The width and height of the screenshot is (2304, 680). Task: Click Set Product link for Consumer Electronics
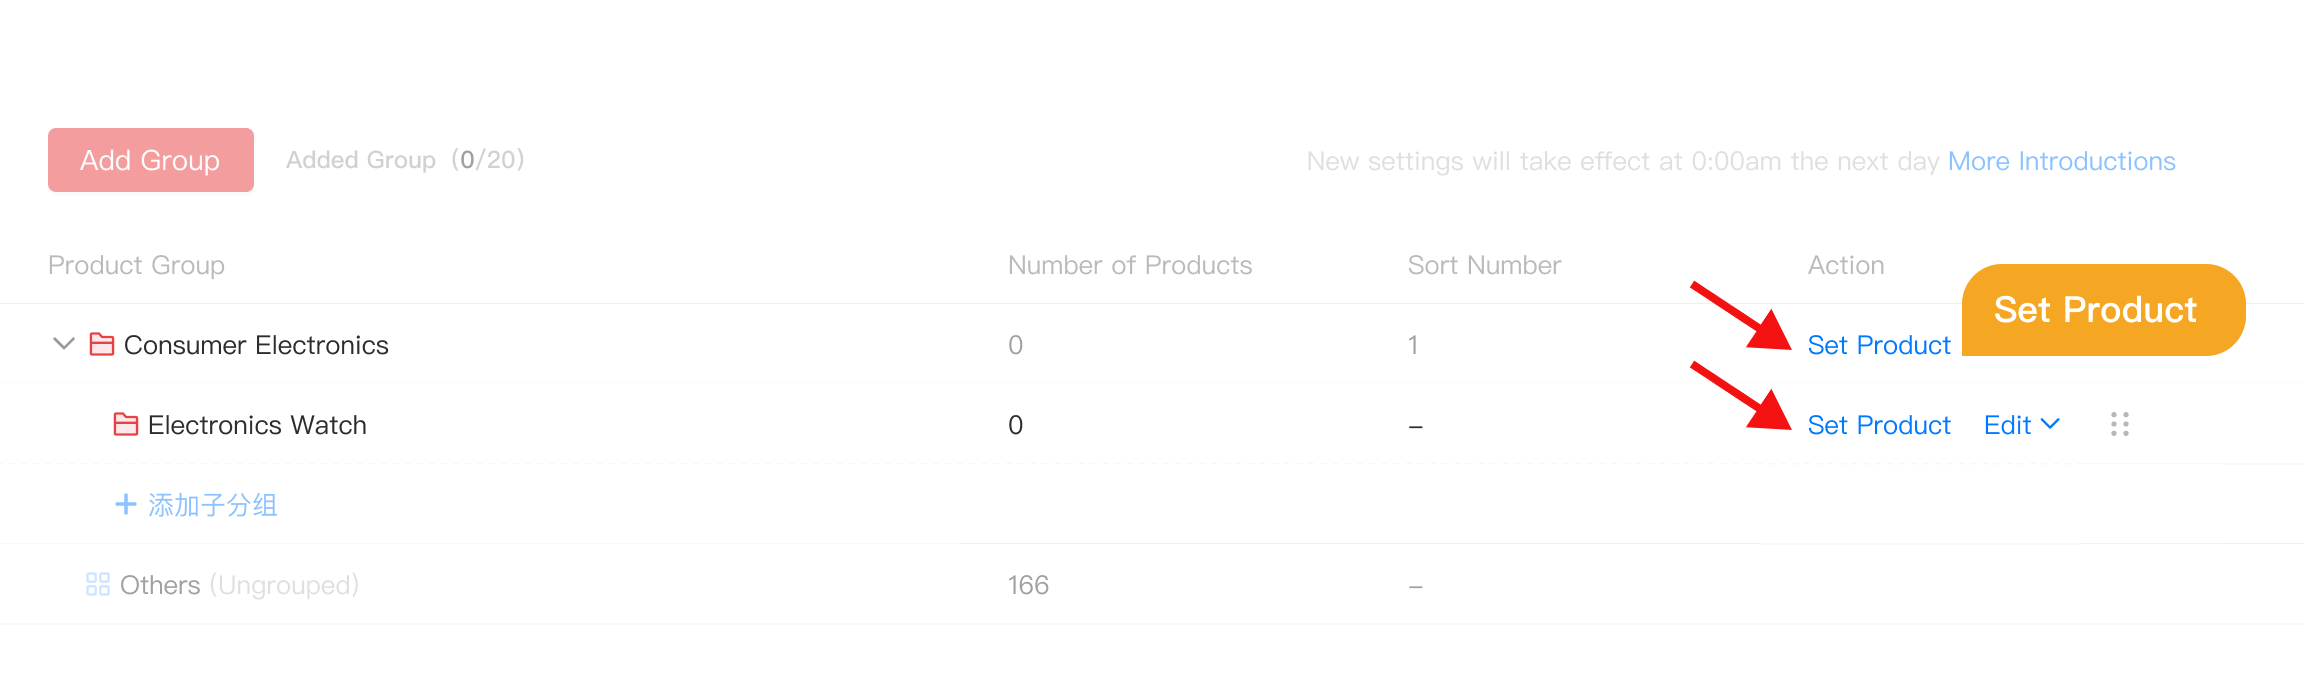(x=1878, y=345)
